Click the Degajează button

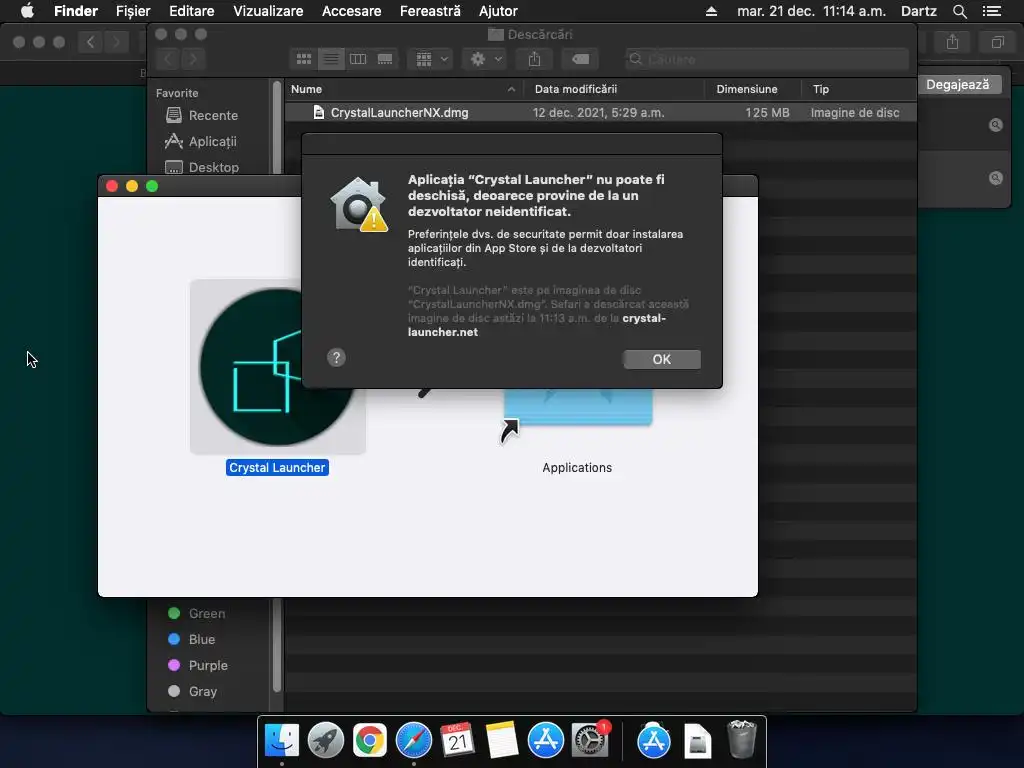(957, 84)
